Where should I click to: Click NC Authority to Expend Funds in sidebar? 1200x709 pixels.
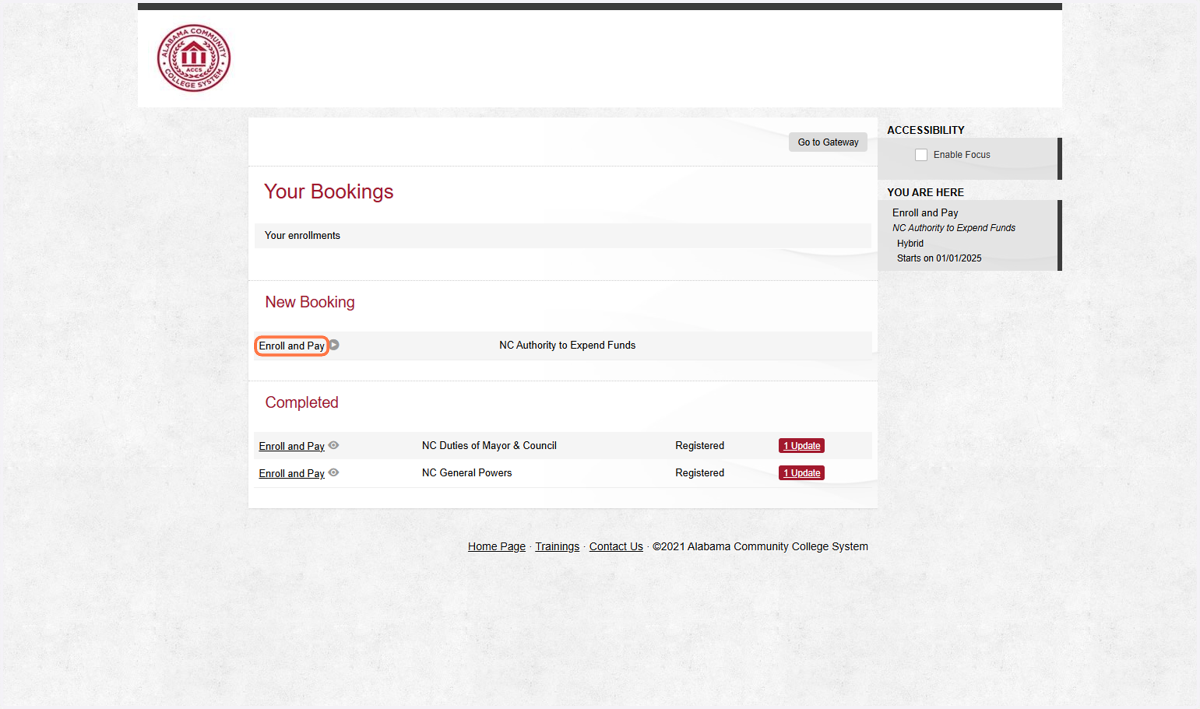(x=954, y=228)
